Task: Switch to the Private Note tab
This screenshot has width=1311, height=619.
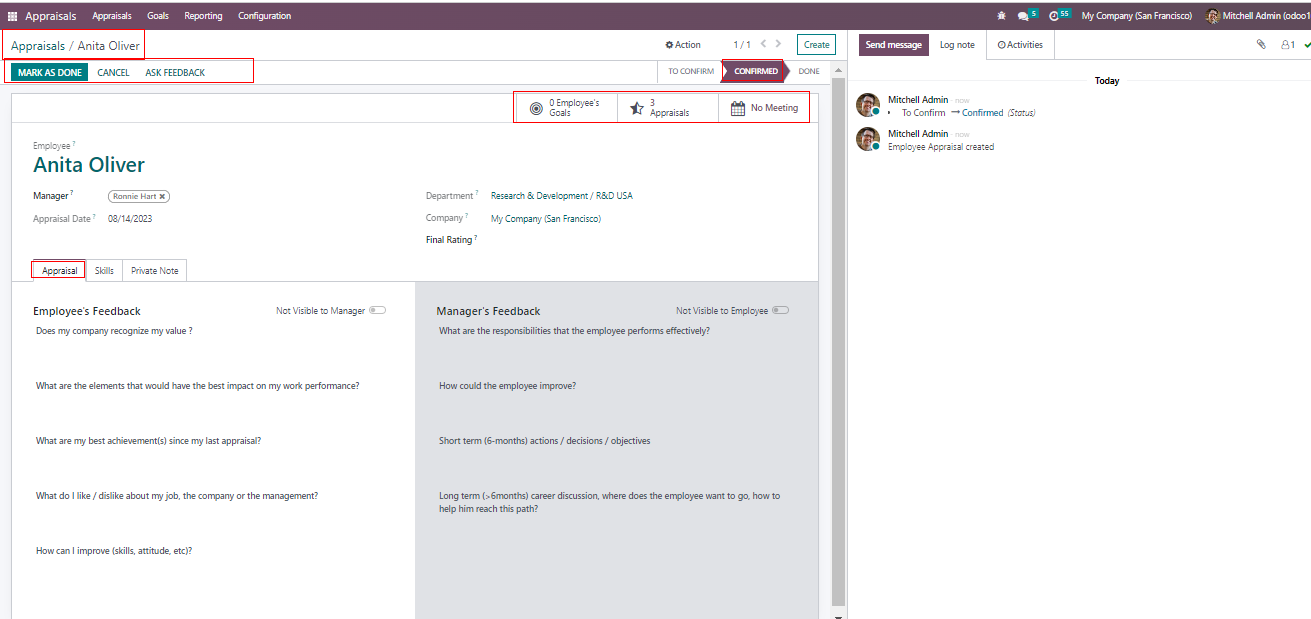Action: point(154,271)
